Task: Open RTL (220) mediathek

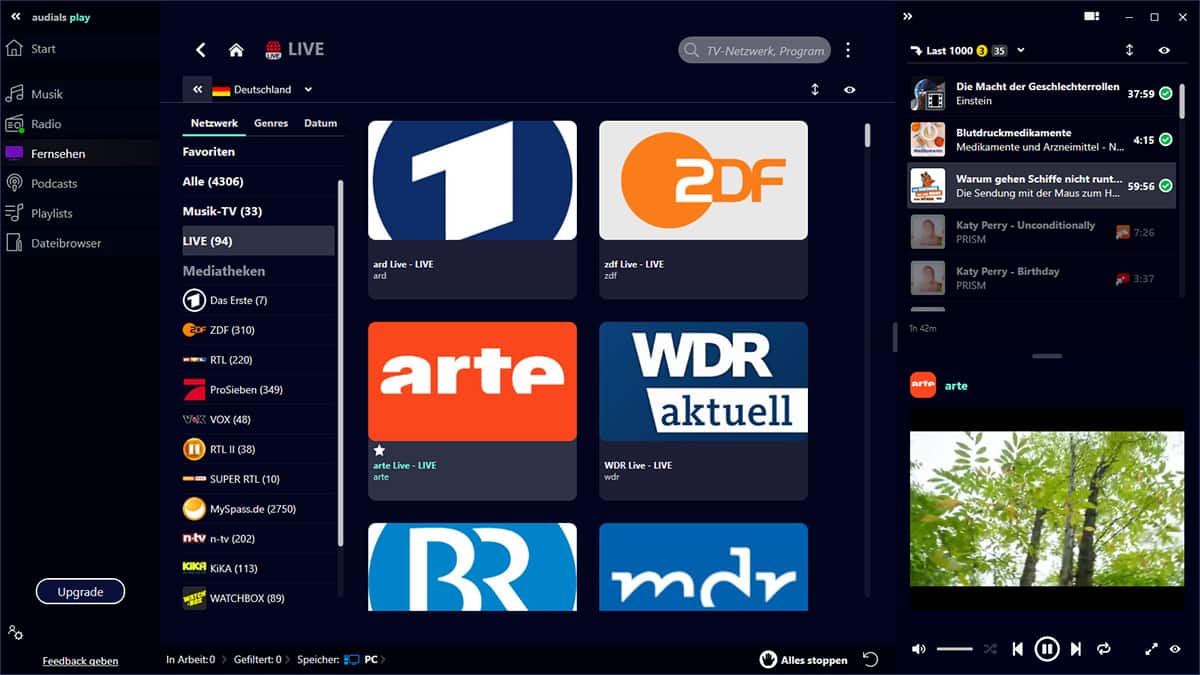Action: pyautogui.click(x=258, y=360)
